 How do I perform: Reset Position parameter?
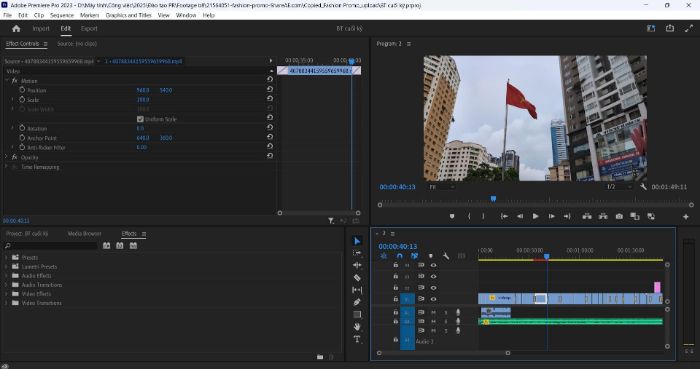coord(270,89)
